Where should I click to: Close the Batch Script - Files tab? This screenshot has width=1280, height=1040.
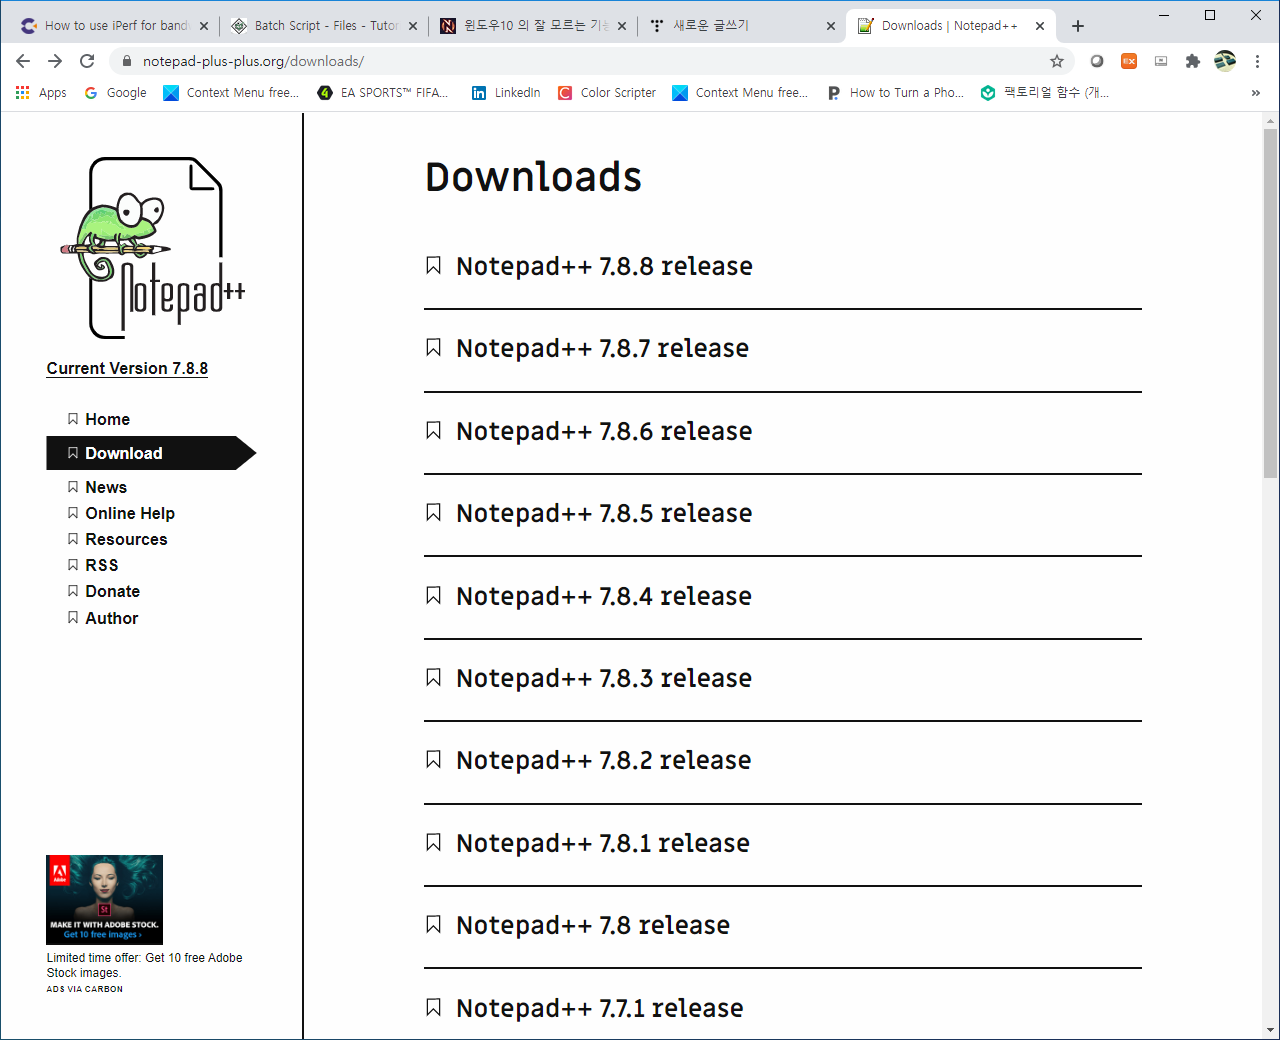(x=413, y=26)
